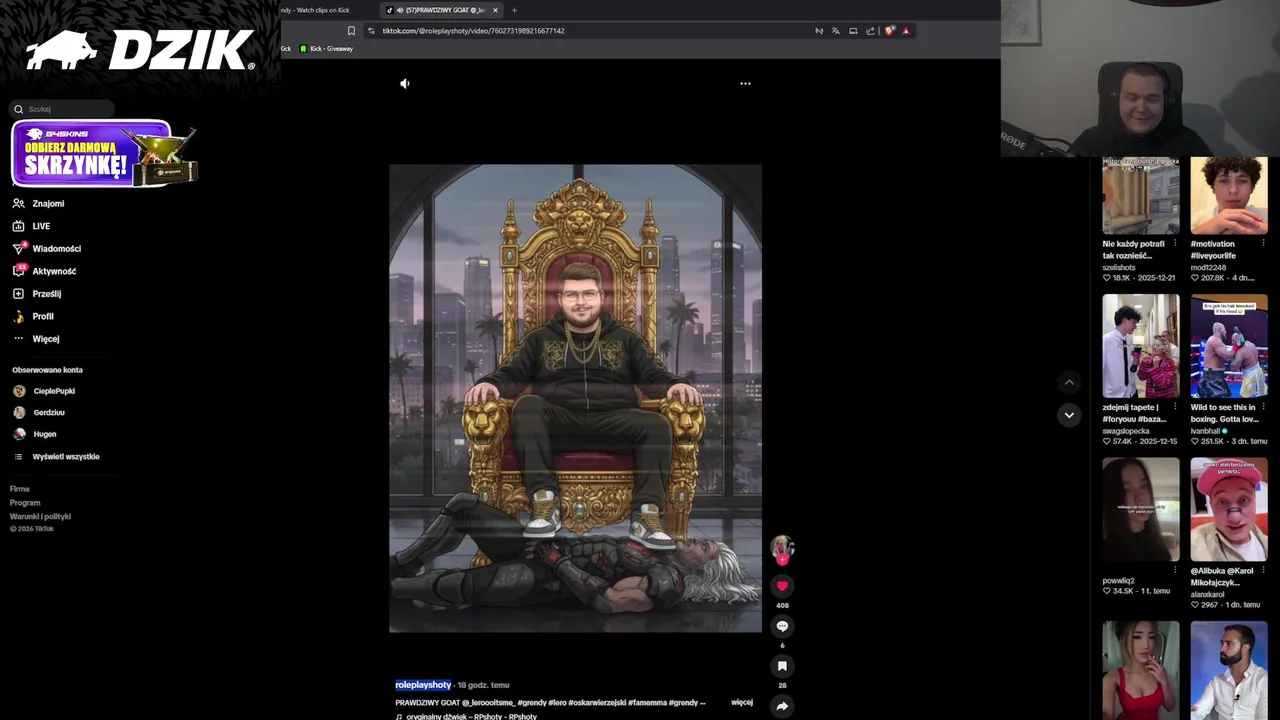Open Profil page in sidebar
Viewport: 1280px width, 720px height.
pyautogui.click(x=33, y=317)
